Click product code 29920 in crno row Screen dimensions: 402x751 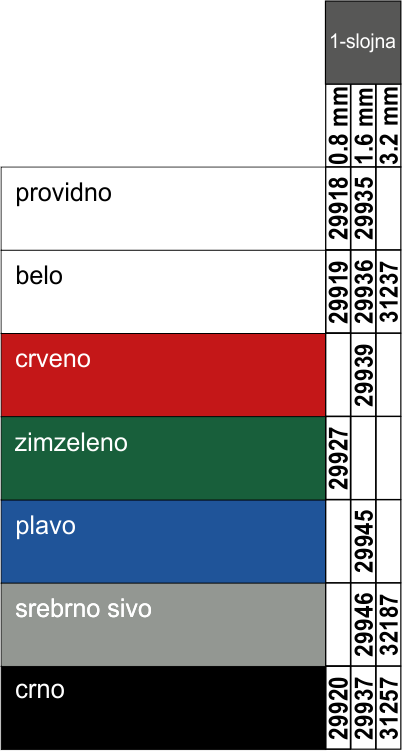pyautogui.click(x=338, y=707)
